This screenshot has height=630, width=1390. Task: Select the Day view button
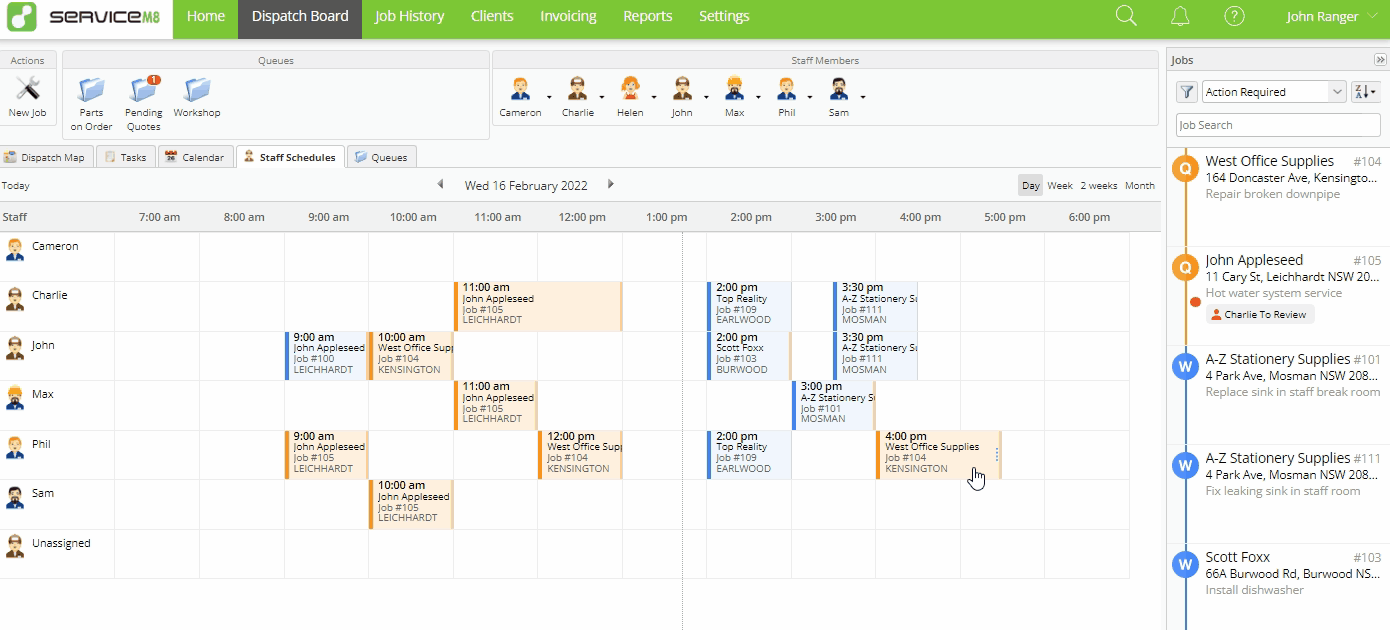[1030, 185]
